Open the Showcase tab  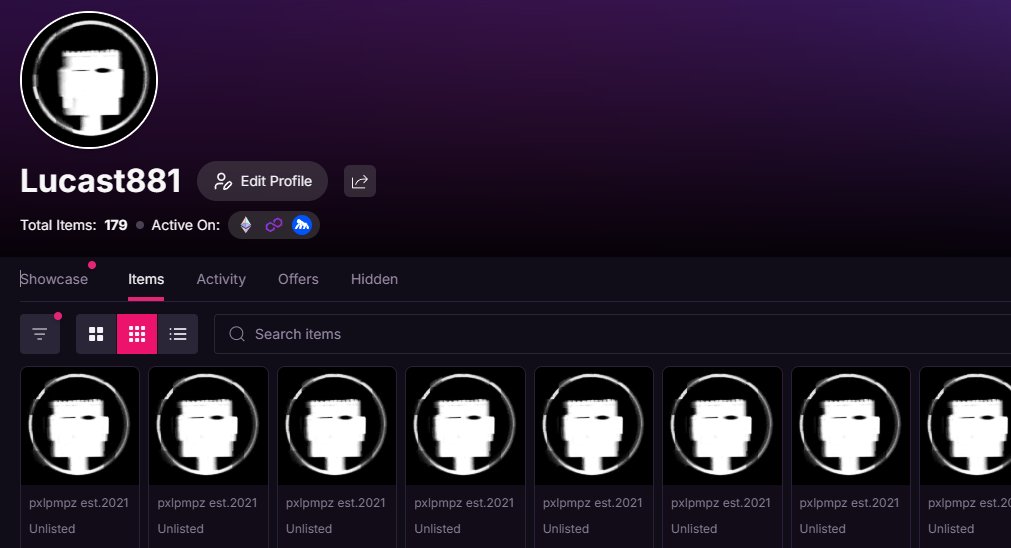click(54, 279)
